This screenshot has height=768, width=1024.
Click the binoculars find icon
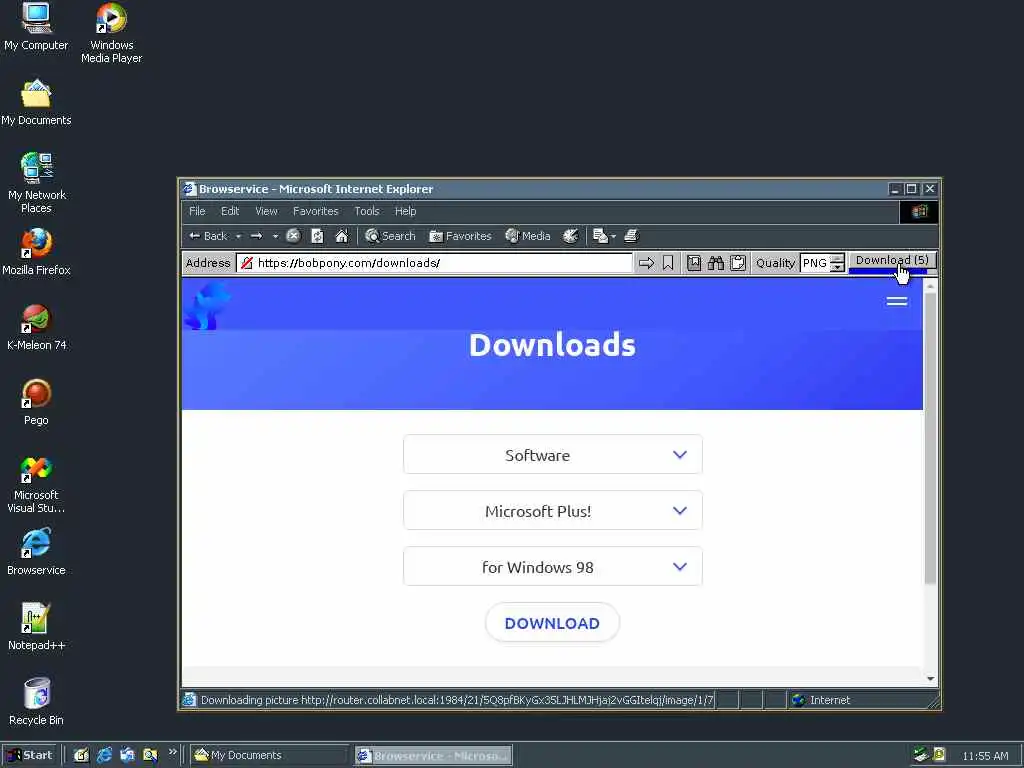click(x=716, y=263)
